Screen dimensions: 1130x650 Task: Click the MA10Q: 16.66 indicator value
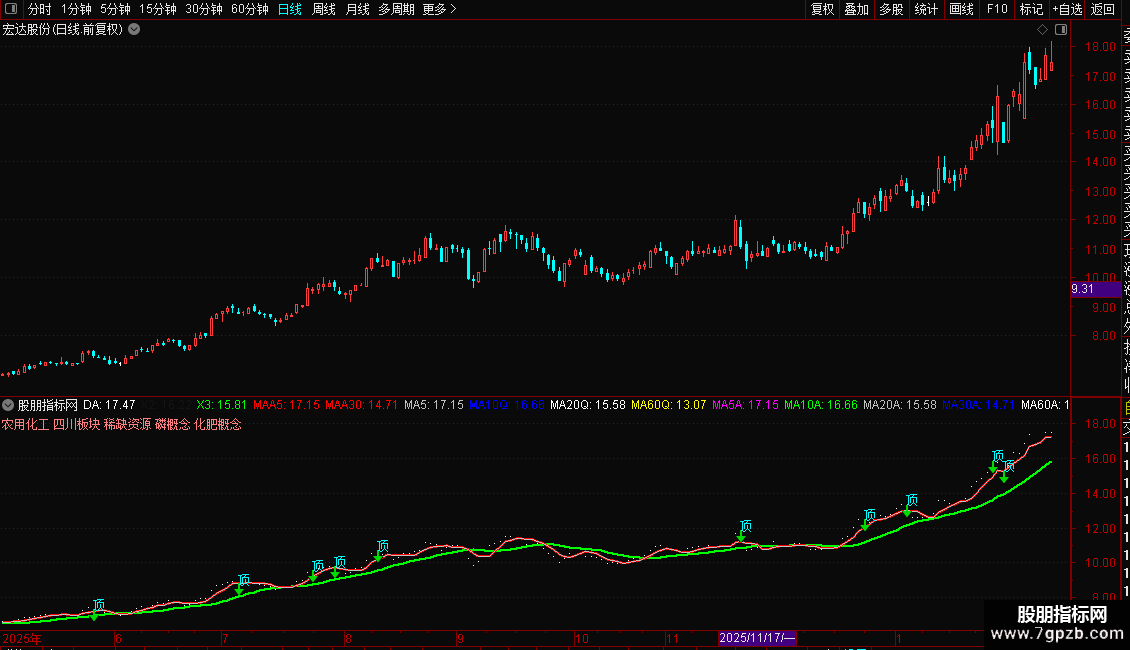pyautogui.click(x=507, y=405)
